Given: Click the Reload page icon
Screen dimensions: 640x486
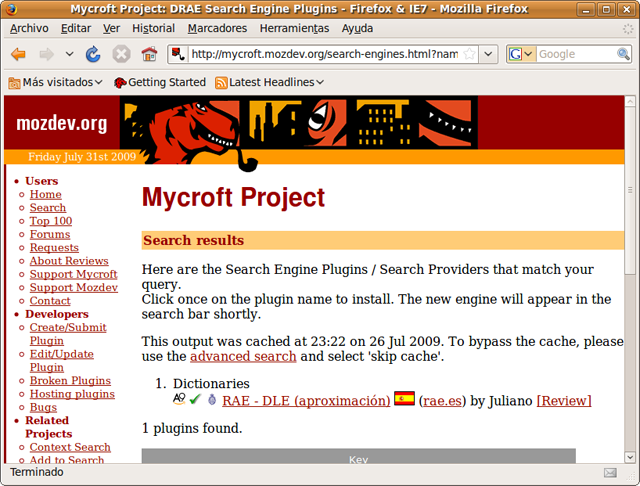Looking at the screenshot, I should tap(93, 54).
